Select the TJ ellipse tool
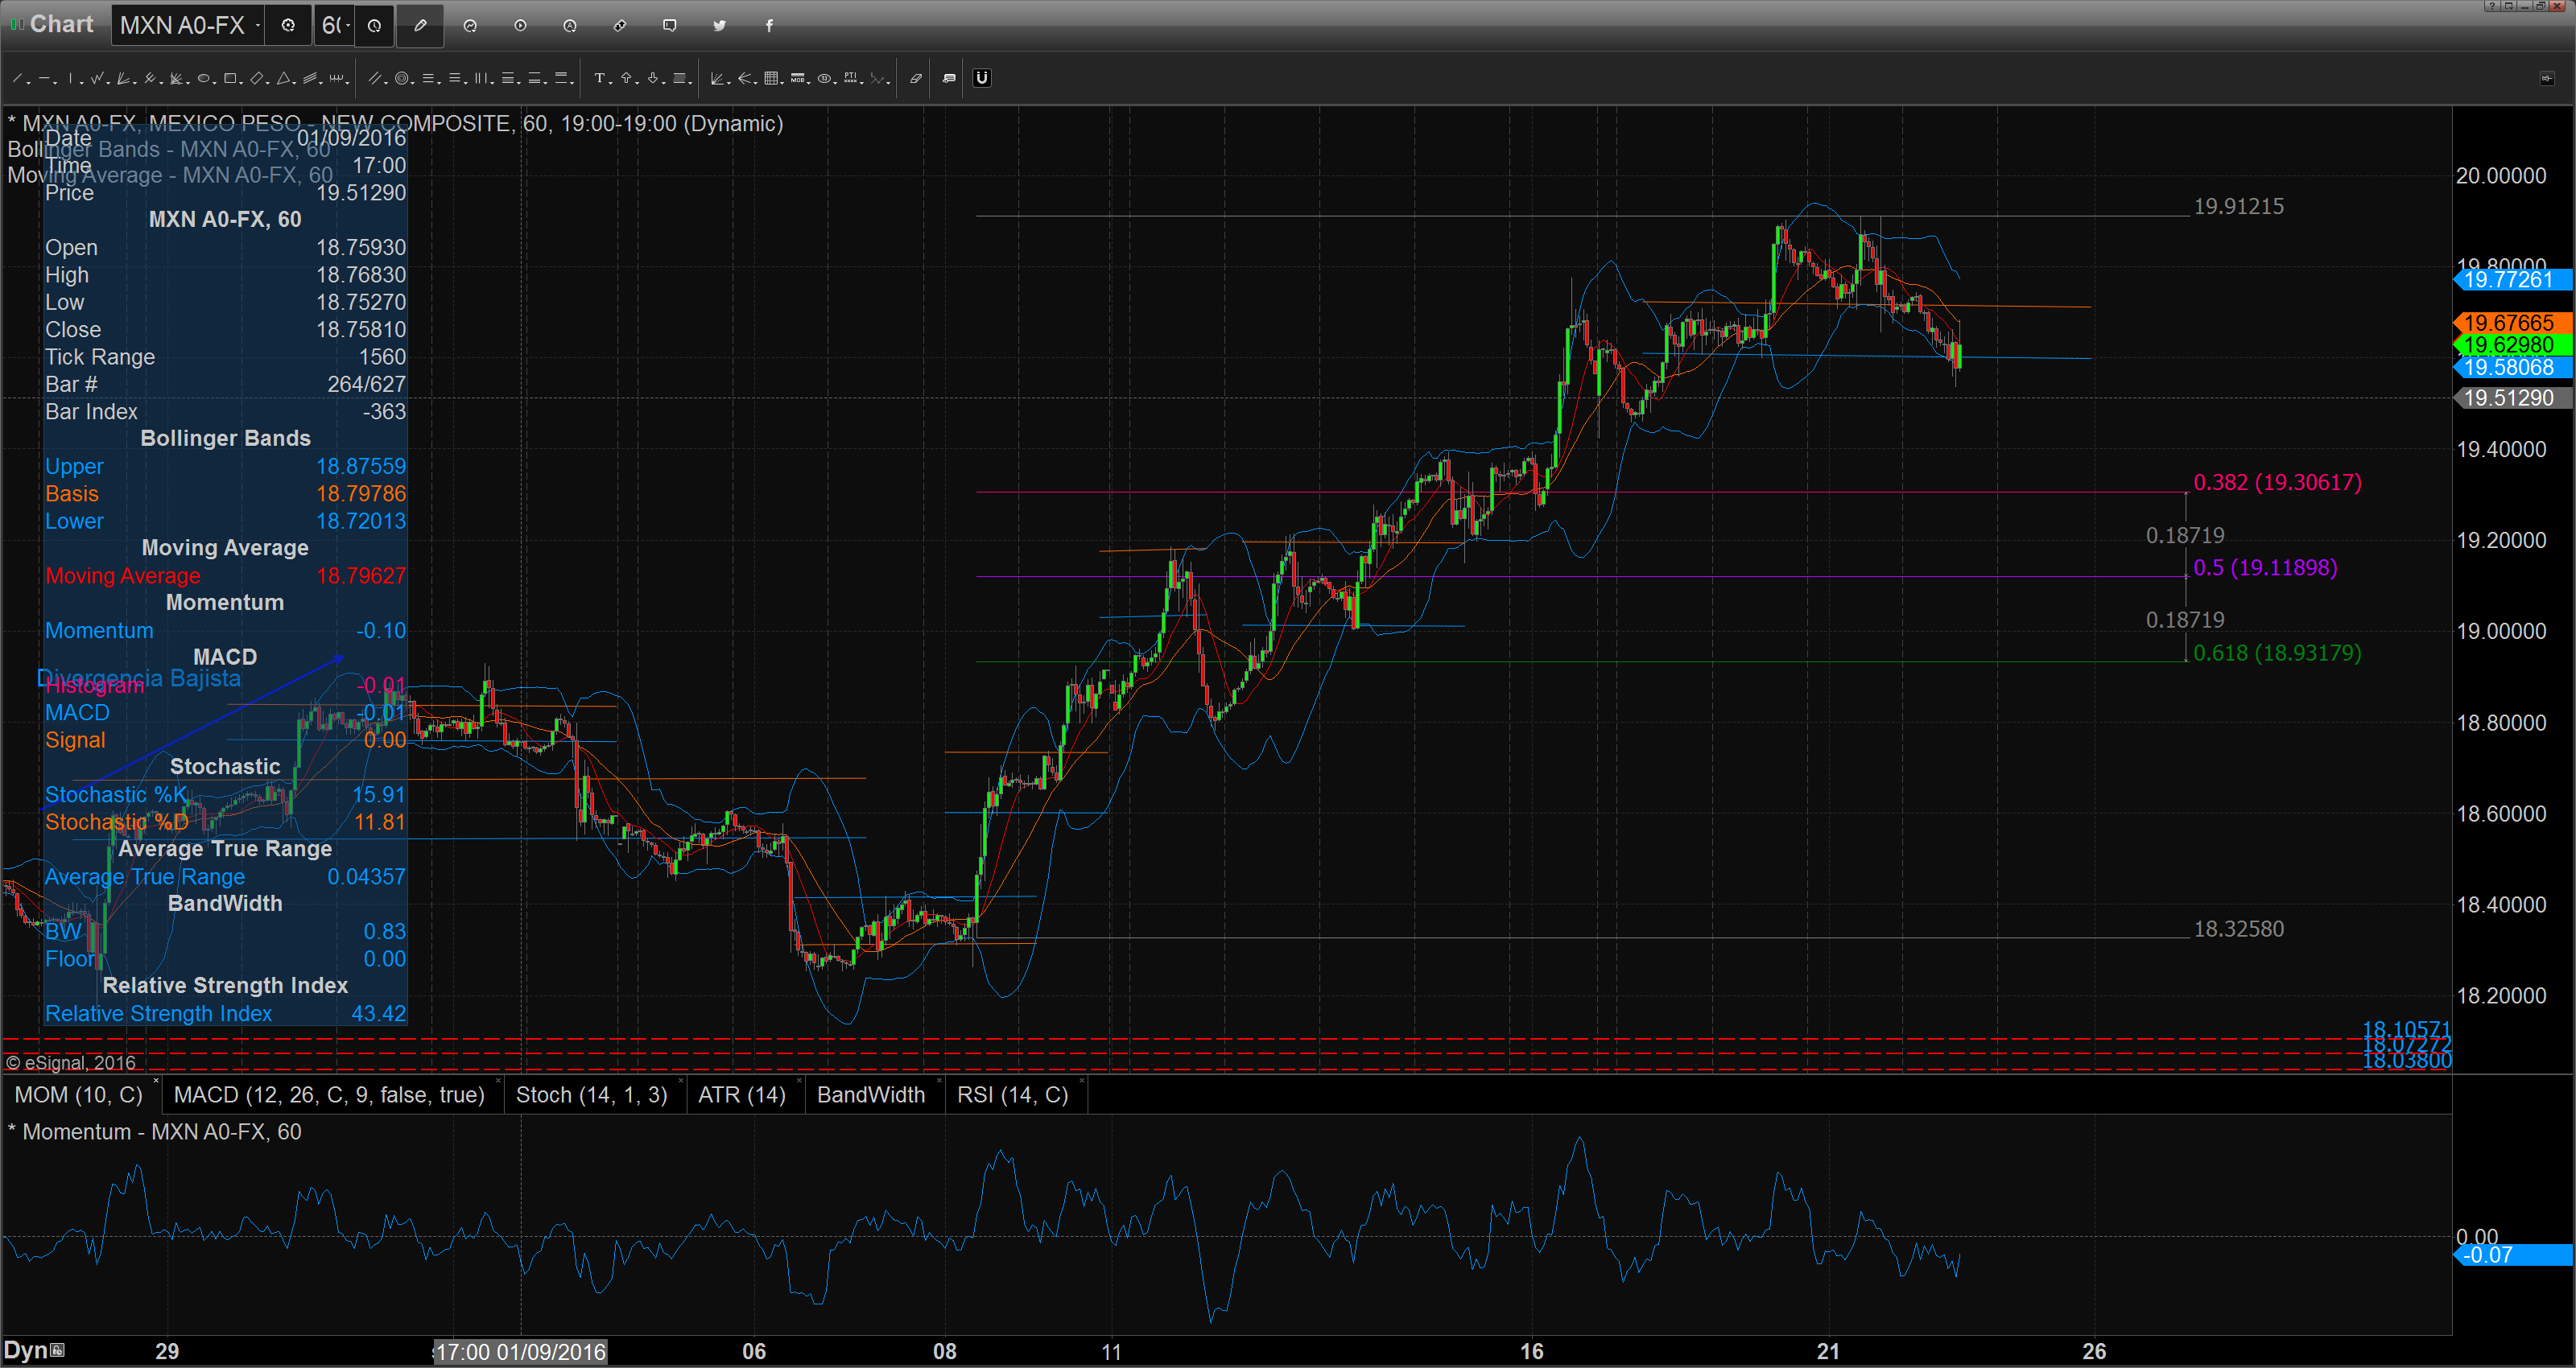The width and height of the screenshot is (2576, 1368). [x=824, y=78]
